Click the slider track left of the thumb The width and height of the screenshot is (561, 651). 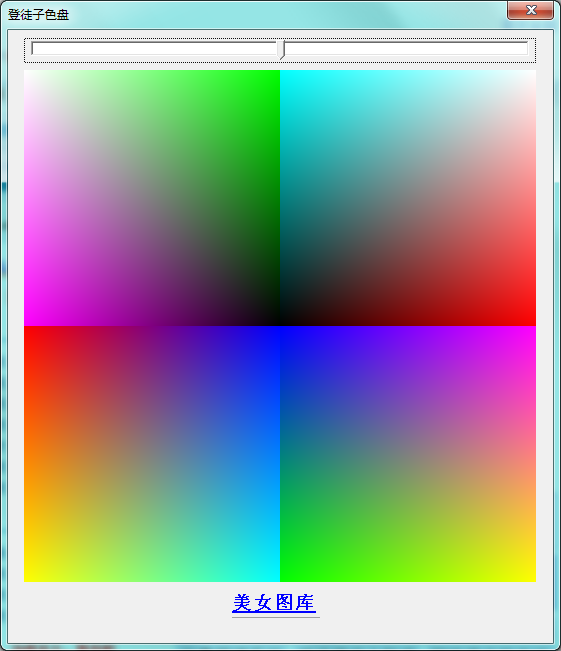coord(155,48)
